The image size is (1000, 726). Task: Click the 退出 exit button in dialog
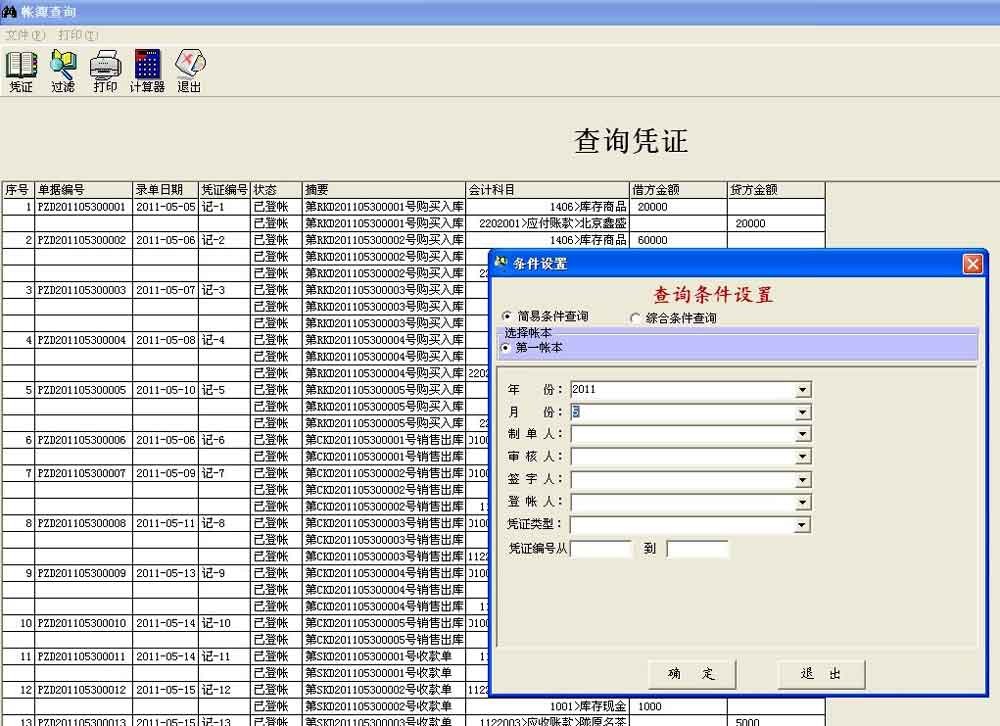coord(821,675)
